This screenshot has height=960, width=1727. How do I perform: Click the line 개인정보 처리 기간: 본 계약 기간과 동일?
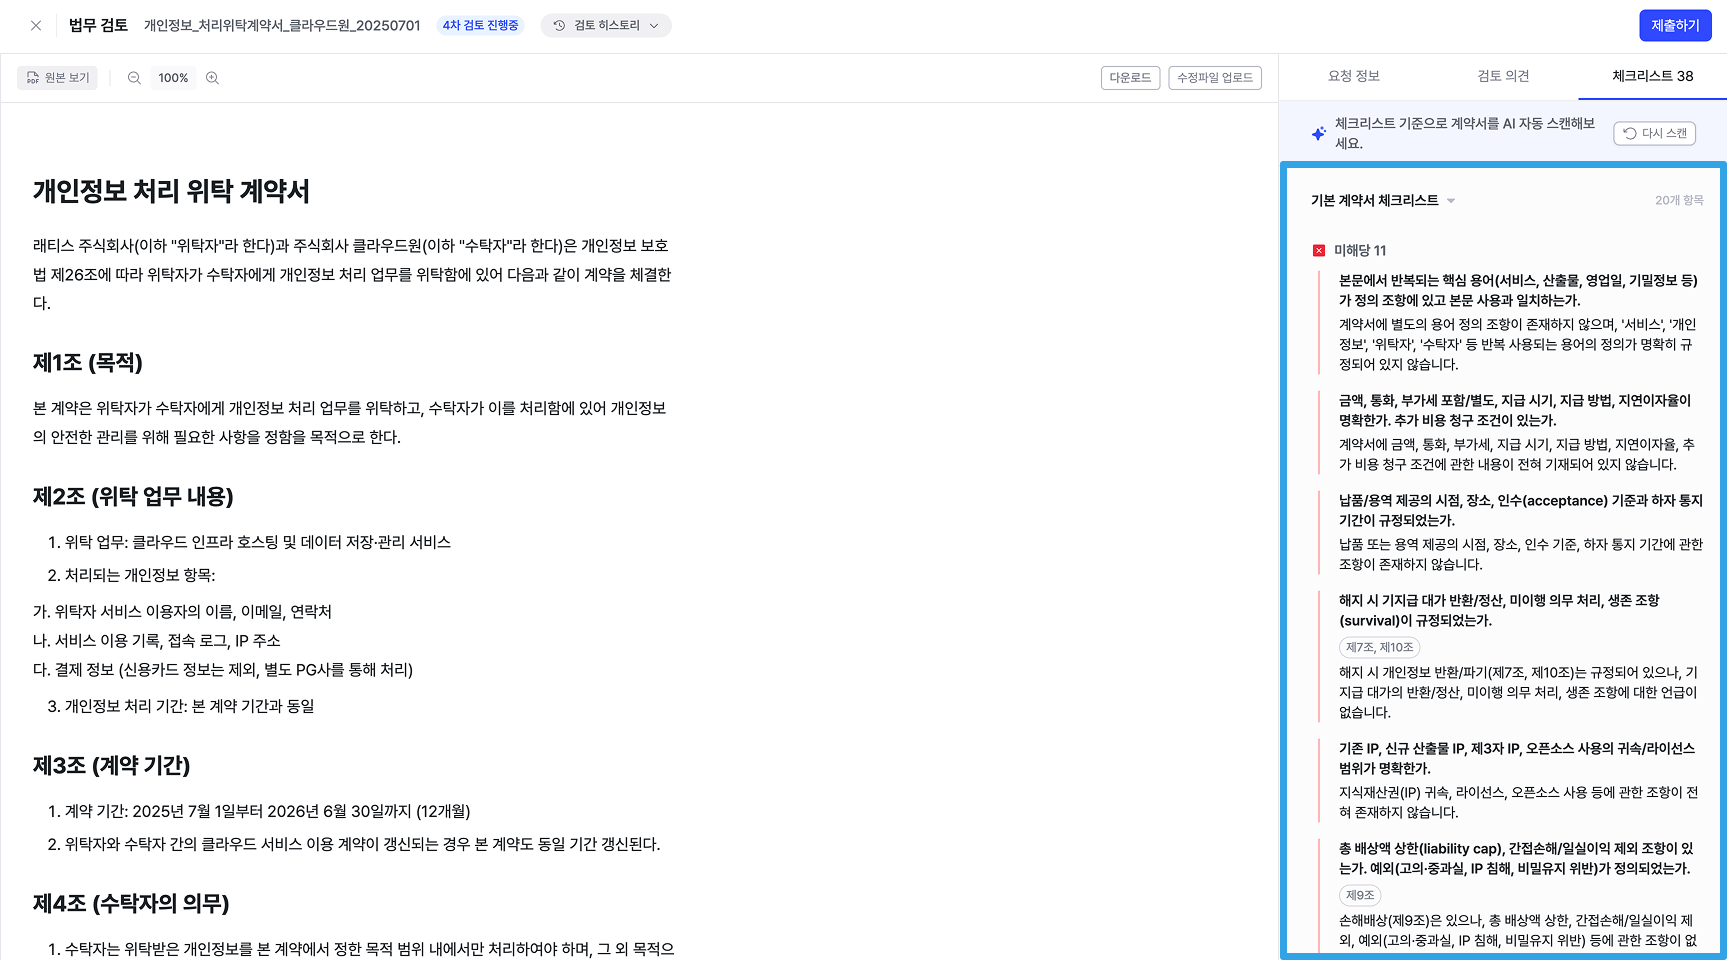181,706
